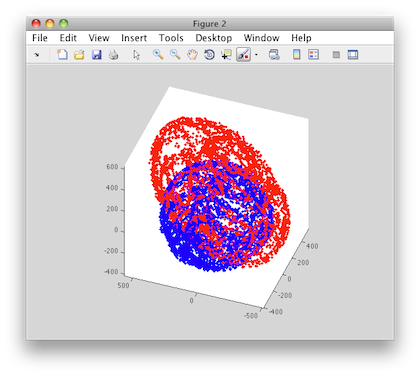
Task: Click the Link Plot icon
Action: coord(274,55)
